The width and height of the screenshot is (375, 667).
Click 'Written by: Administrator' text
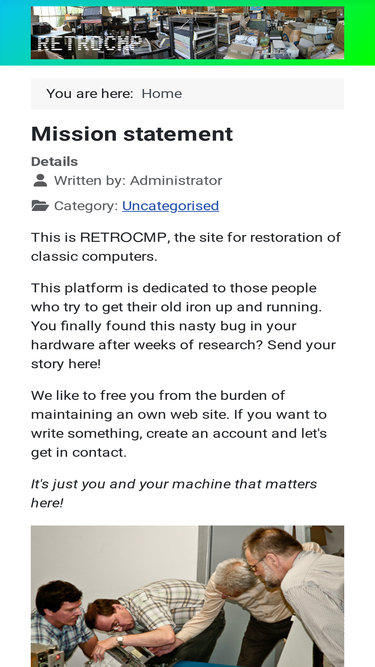[x=138, y=180]
